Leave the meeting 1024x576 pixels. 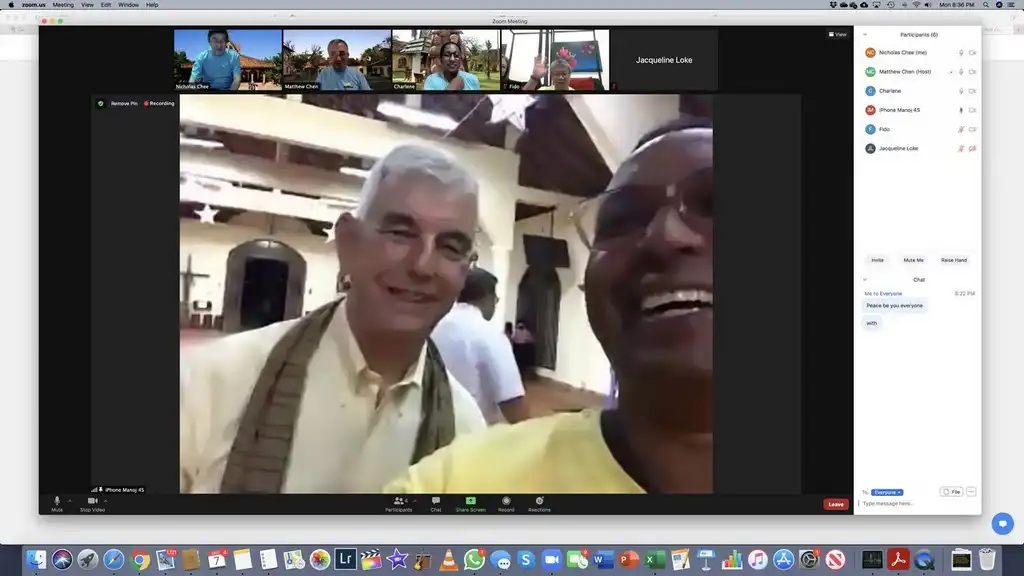point(836,504)
